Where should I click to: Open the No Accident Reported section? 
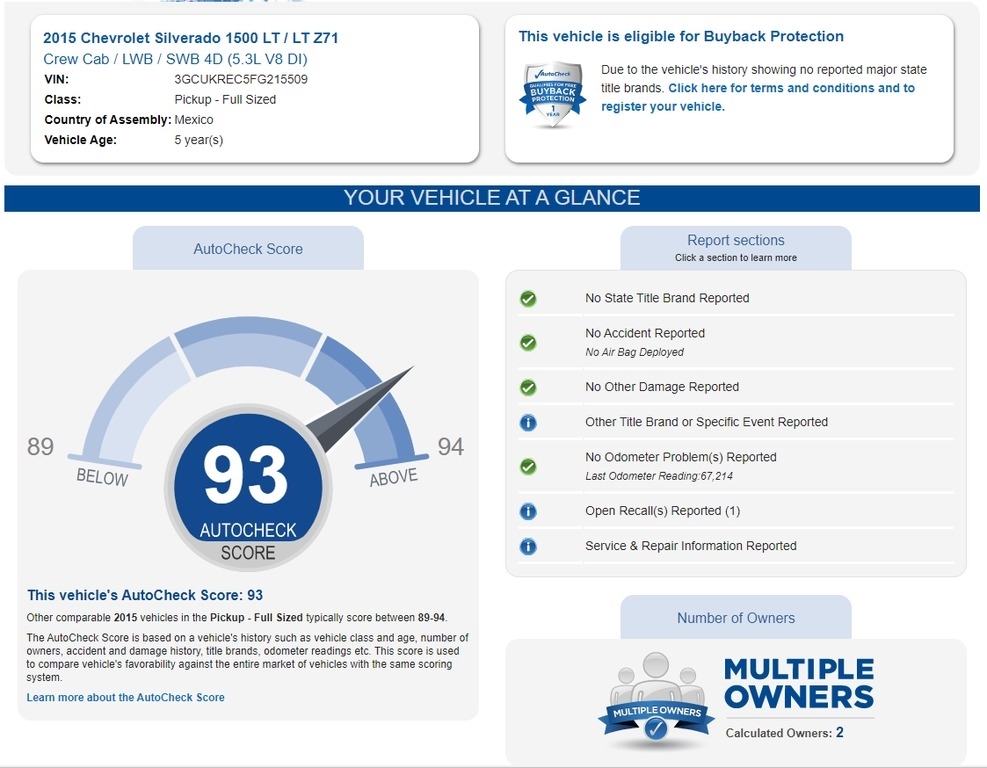point(645,333)
